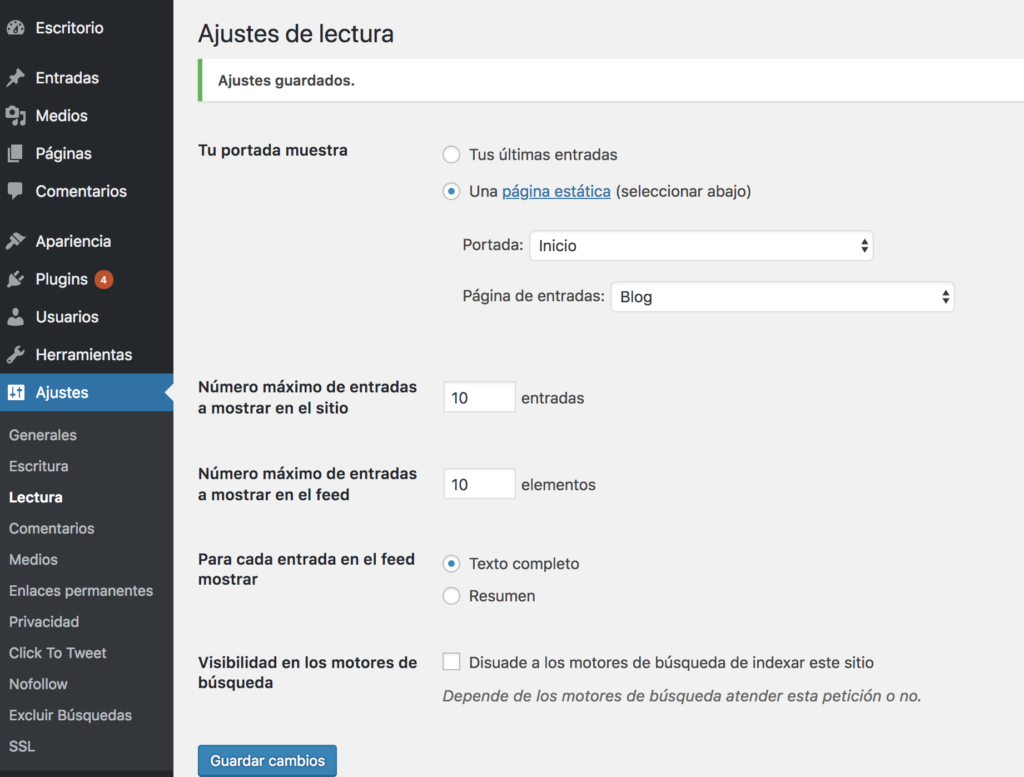Click the Plugins update badge showing 4

[104, 279]
